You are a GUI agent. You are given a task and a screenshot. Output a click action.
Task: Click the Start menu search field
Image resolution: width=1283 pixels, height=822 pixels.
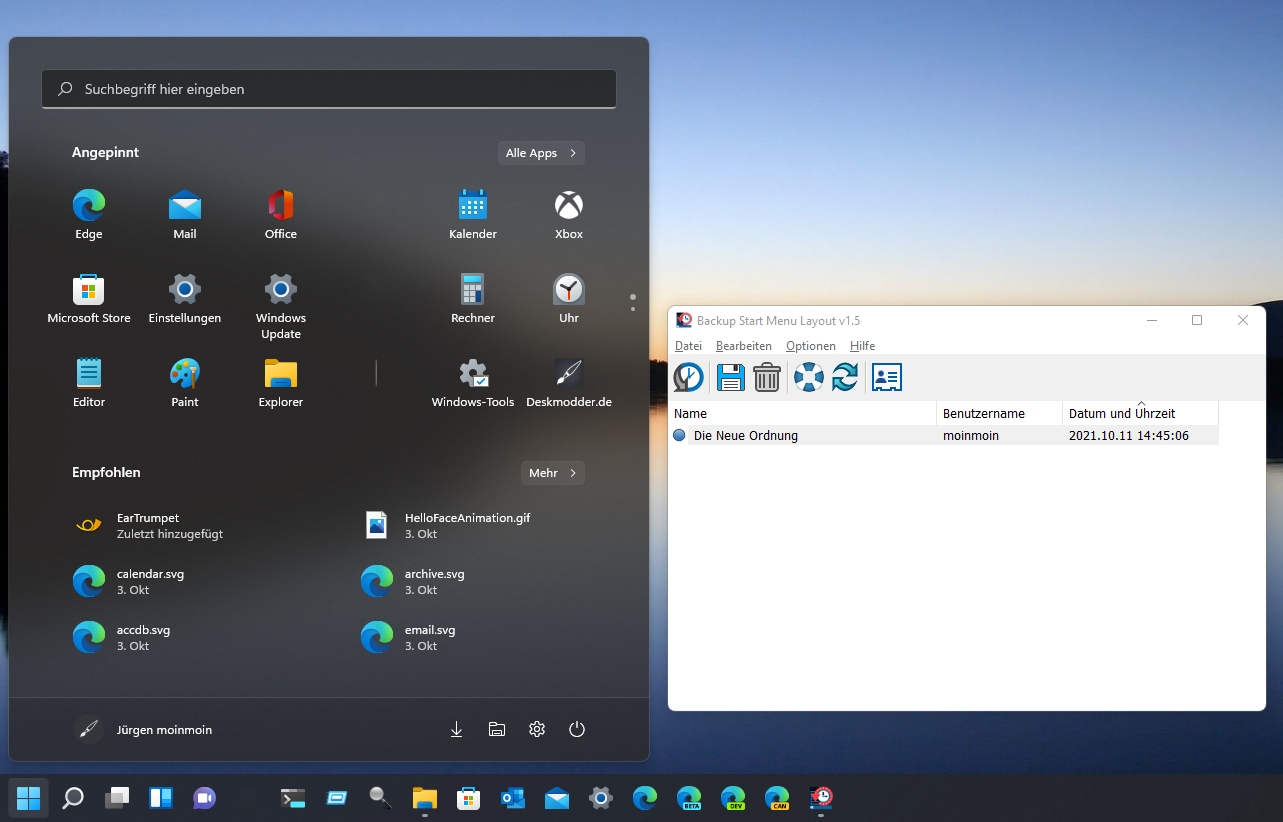[329, 89]
